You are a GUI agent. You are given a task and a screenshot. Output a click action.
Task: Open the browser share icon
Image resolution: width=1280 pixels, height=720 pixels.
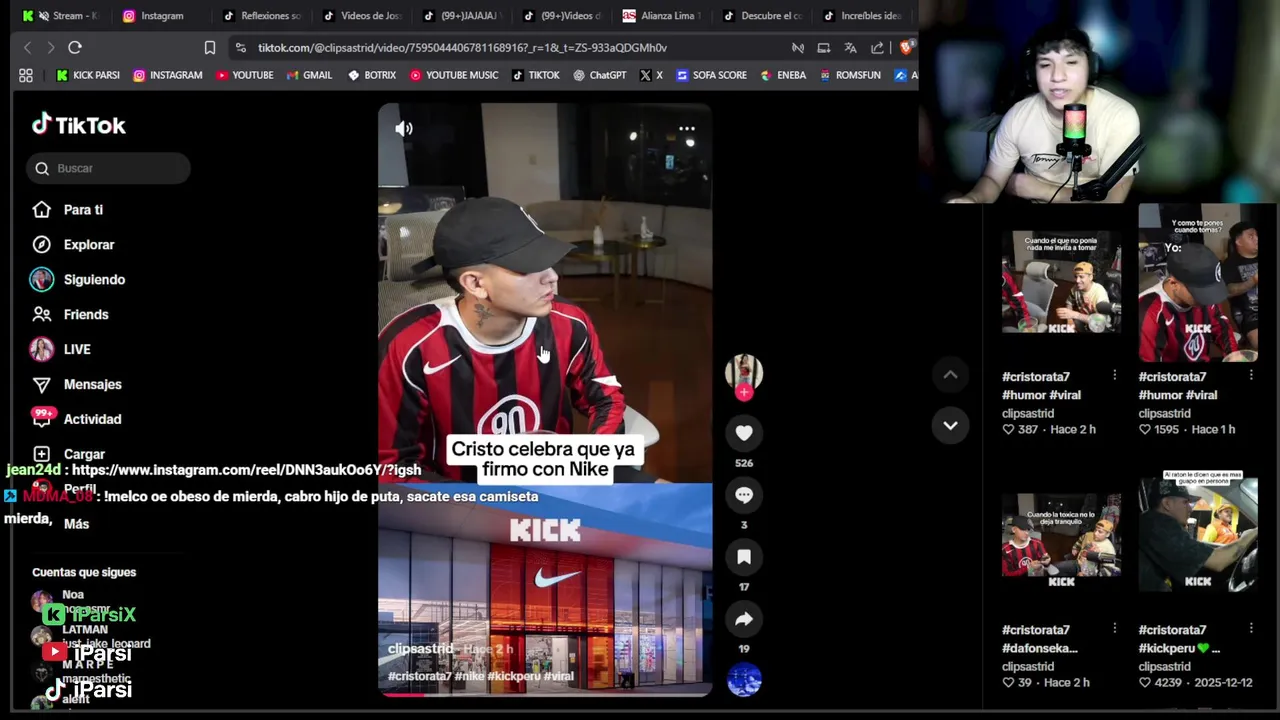point(877,47)
